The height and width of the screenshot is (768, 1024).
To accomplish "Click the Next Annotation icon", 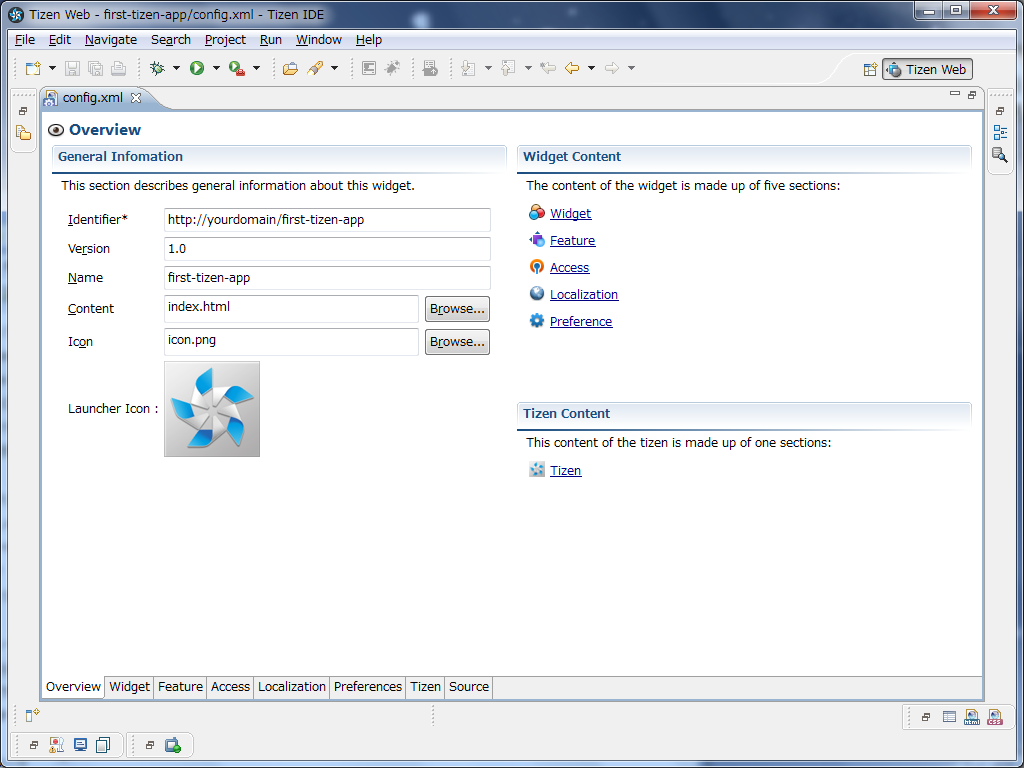I will pos(468,68).
